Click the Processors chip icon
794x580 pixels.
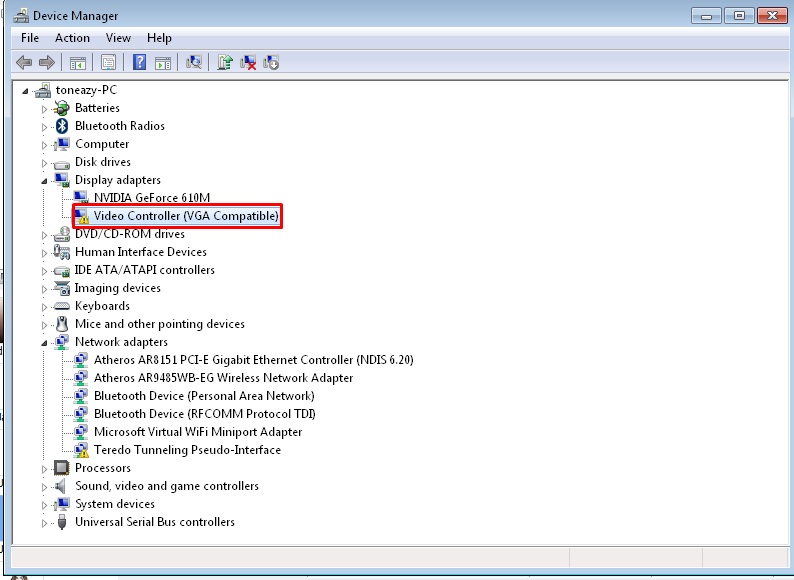click(61, 468)
